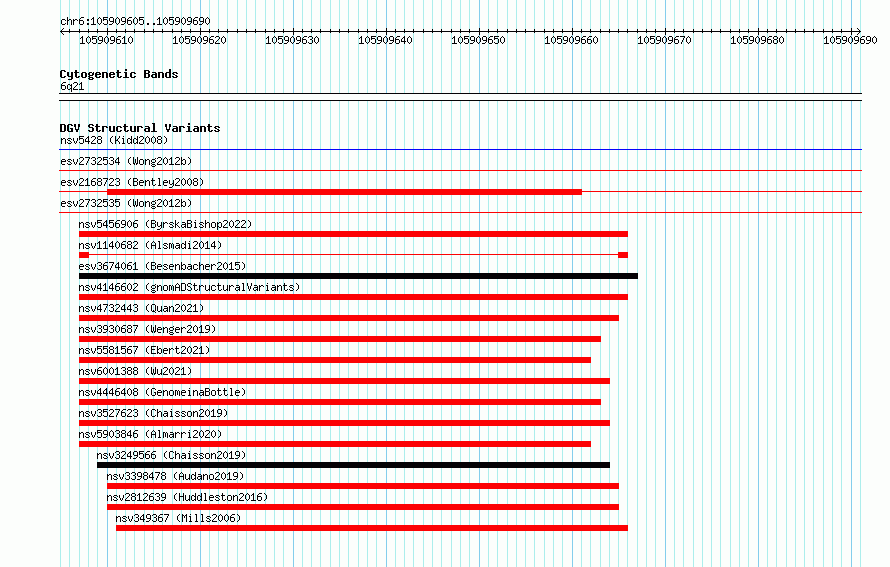Image resolution: width=890 pixels, height=567 pixels.
Task: Click the red bar under nsv3527623
Action: tap(345, 423)
